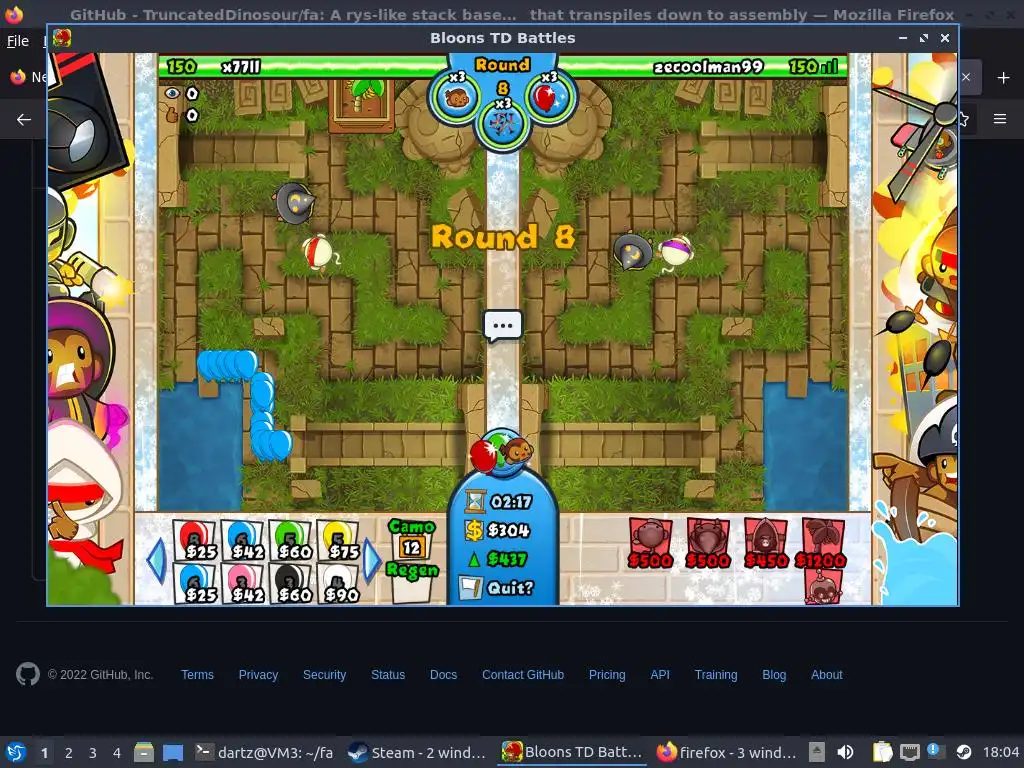
Task: Switch to workspace 2 in taskbar
Action: (x=69, y=753)
